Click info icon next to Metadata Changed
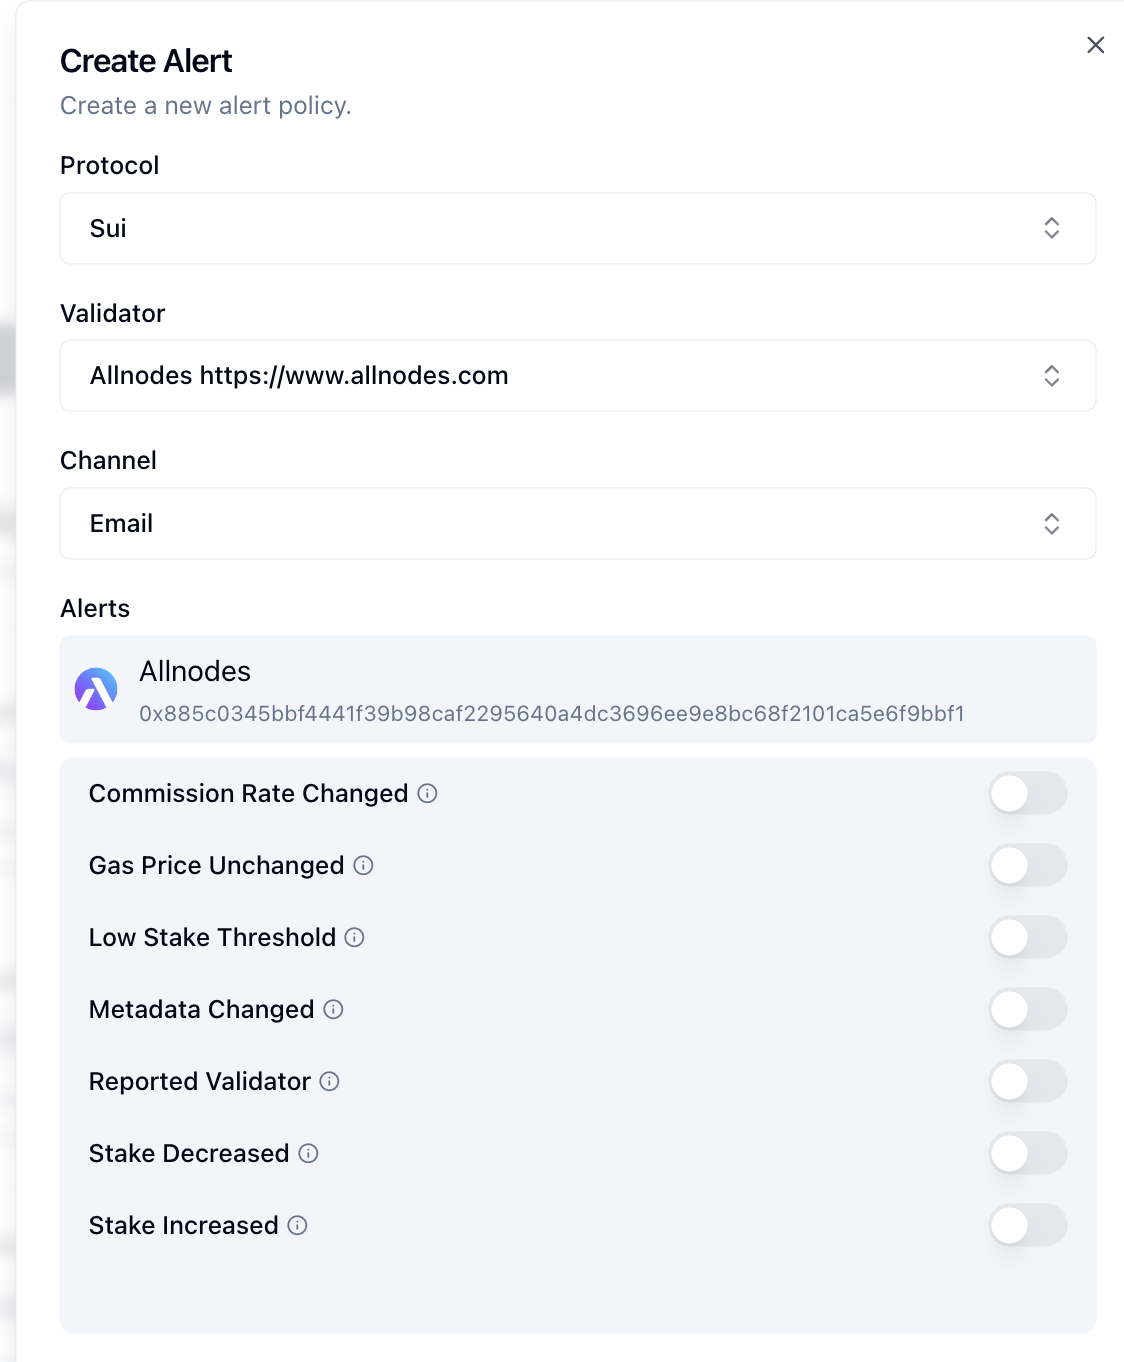This screenshot has width=1124, height=1362. click(333, 1009)
